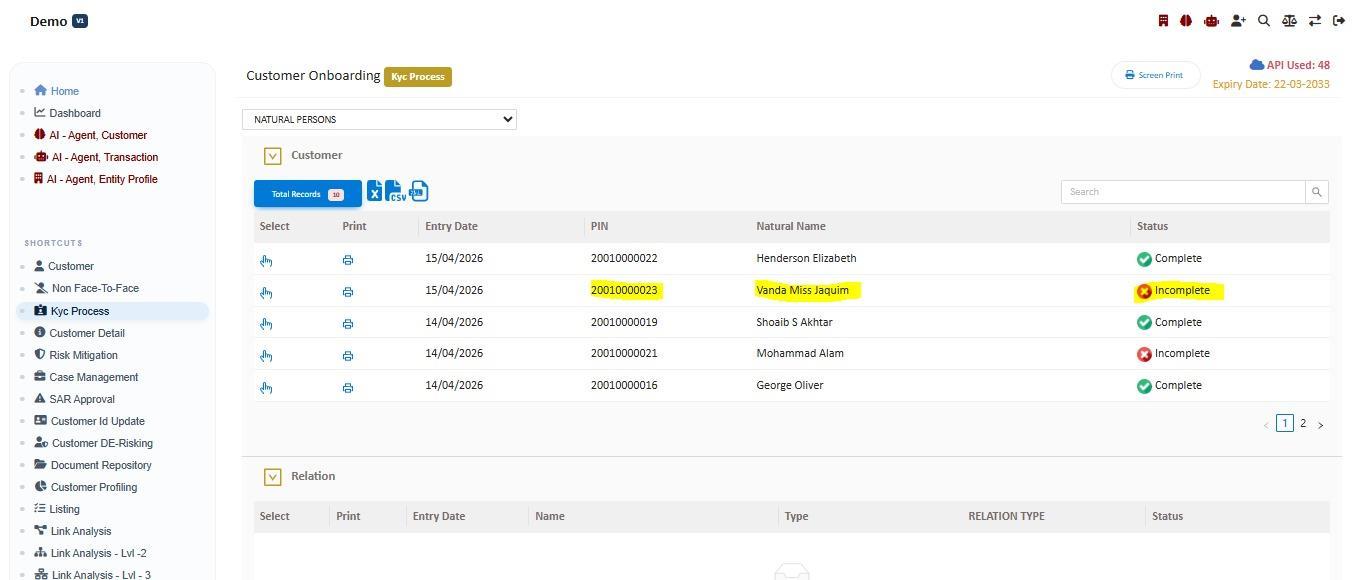Image resolution: width=1359 pixels, height=580 pixels.
Task: Select the Vanda Miss Jaquim row hand icon
Action: pyautogui.click(x=266, y=292)
